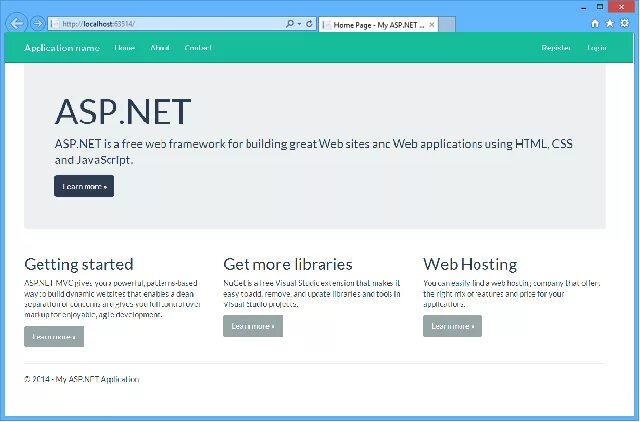Image resolution: width=640 pixels, height=422 pixels.
Task: Refresh the page with reload icon
Action: pyautogui.click(x=309, y=24)
